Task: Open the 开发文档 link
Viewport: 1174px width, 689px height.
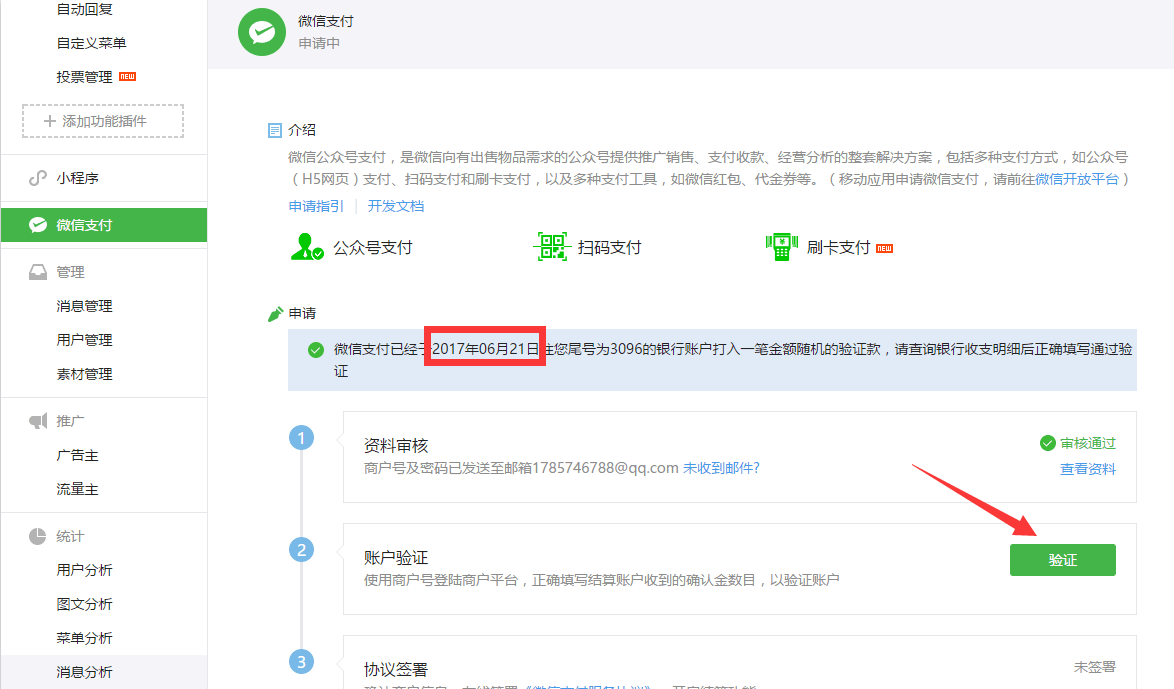Action: [x=396, y=206]
